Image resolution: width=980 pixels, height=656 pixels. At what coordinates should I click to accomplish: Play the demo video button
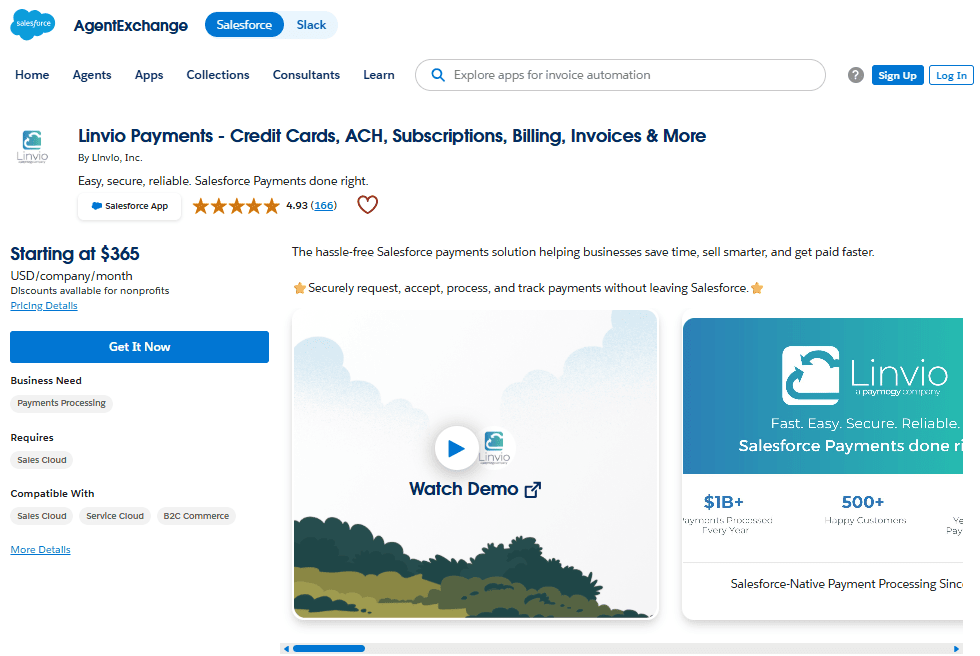[x=456, y=448]
